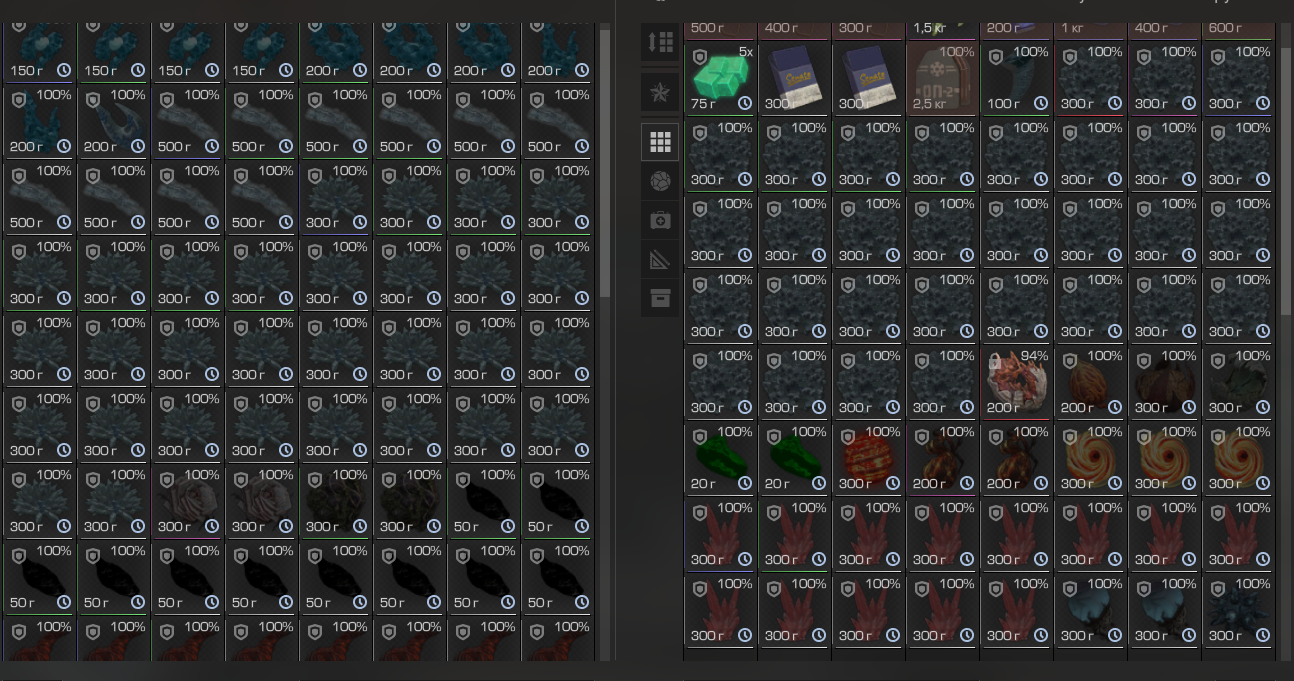Click clock icon on spiky dark-blue artifact
The image size is (1294, 681).
(1263, 635)
